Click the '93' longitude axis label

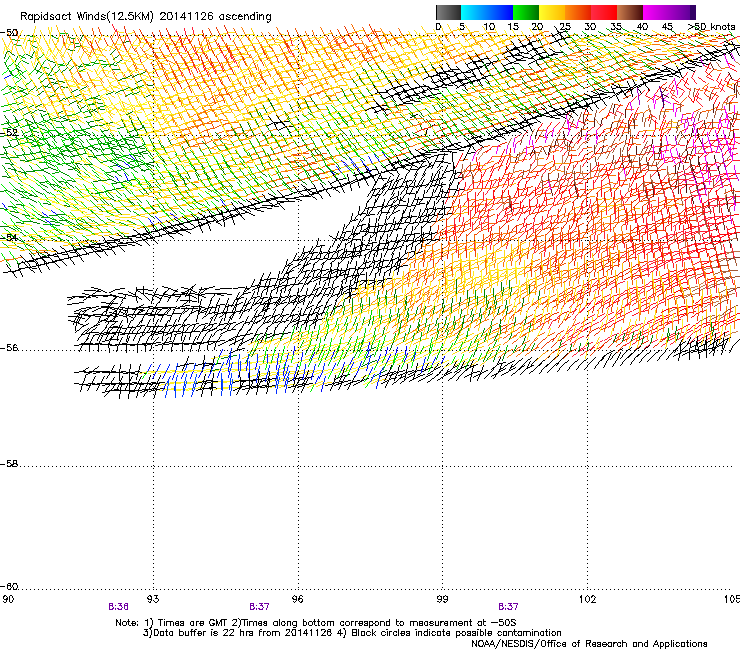click(x=153, y=599)
